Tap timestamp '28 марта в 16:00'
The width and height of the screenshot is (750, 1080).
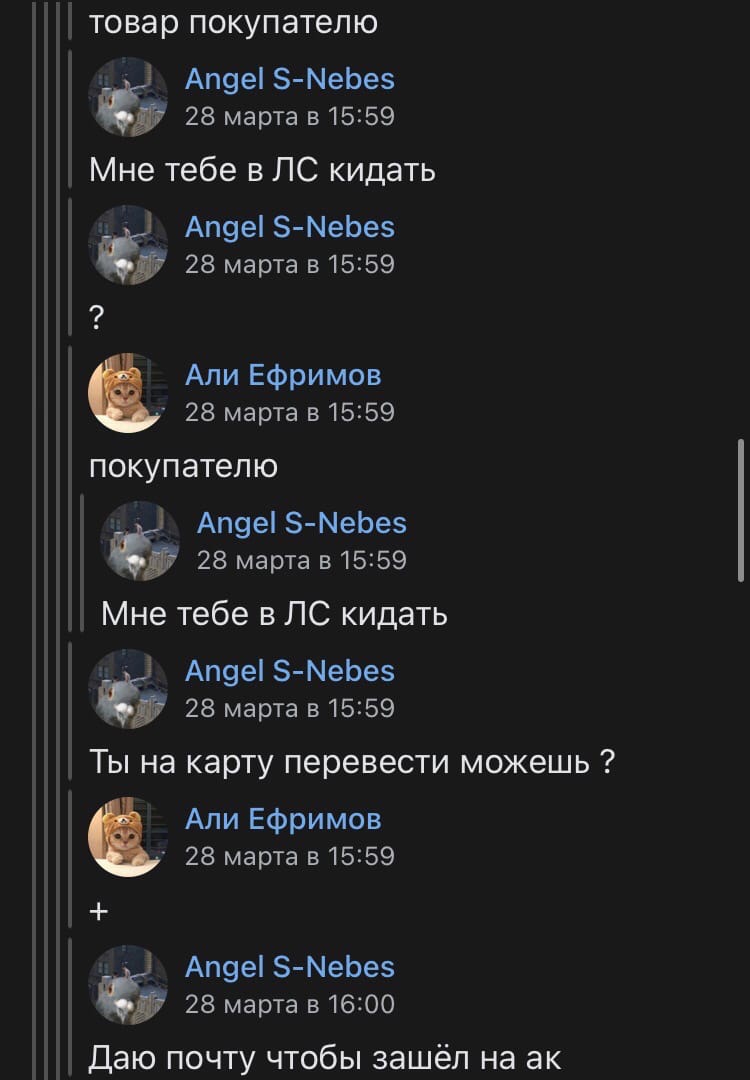[290, 1004]
